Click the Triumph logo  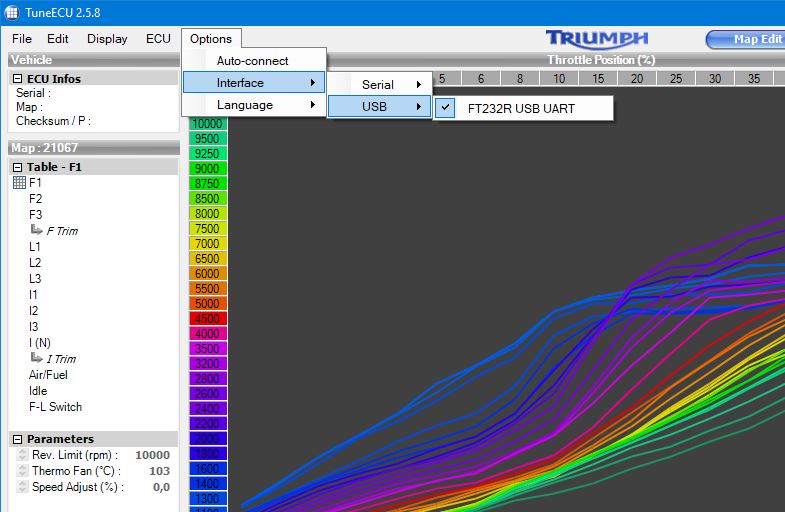click(596, 38)
